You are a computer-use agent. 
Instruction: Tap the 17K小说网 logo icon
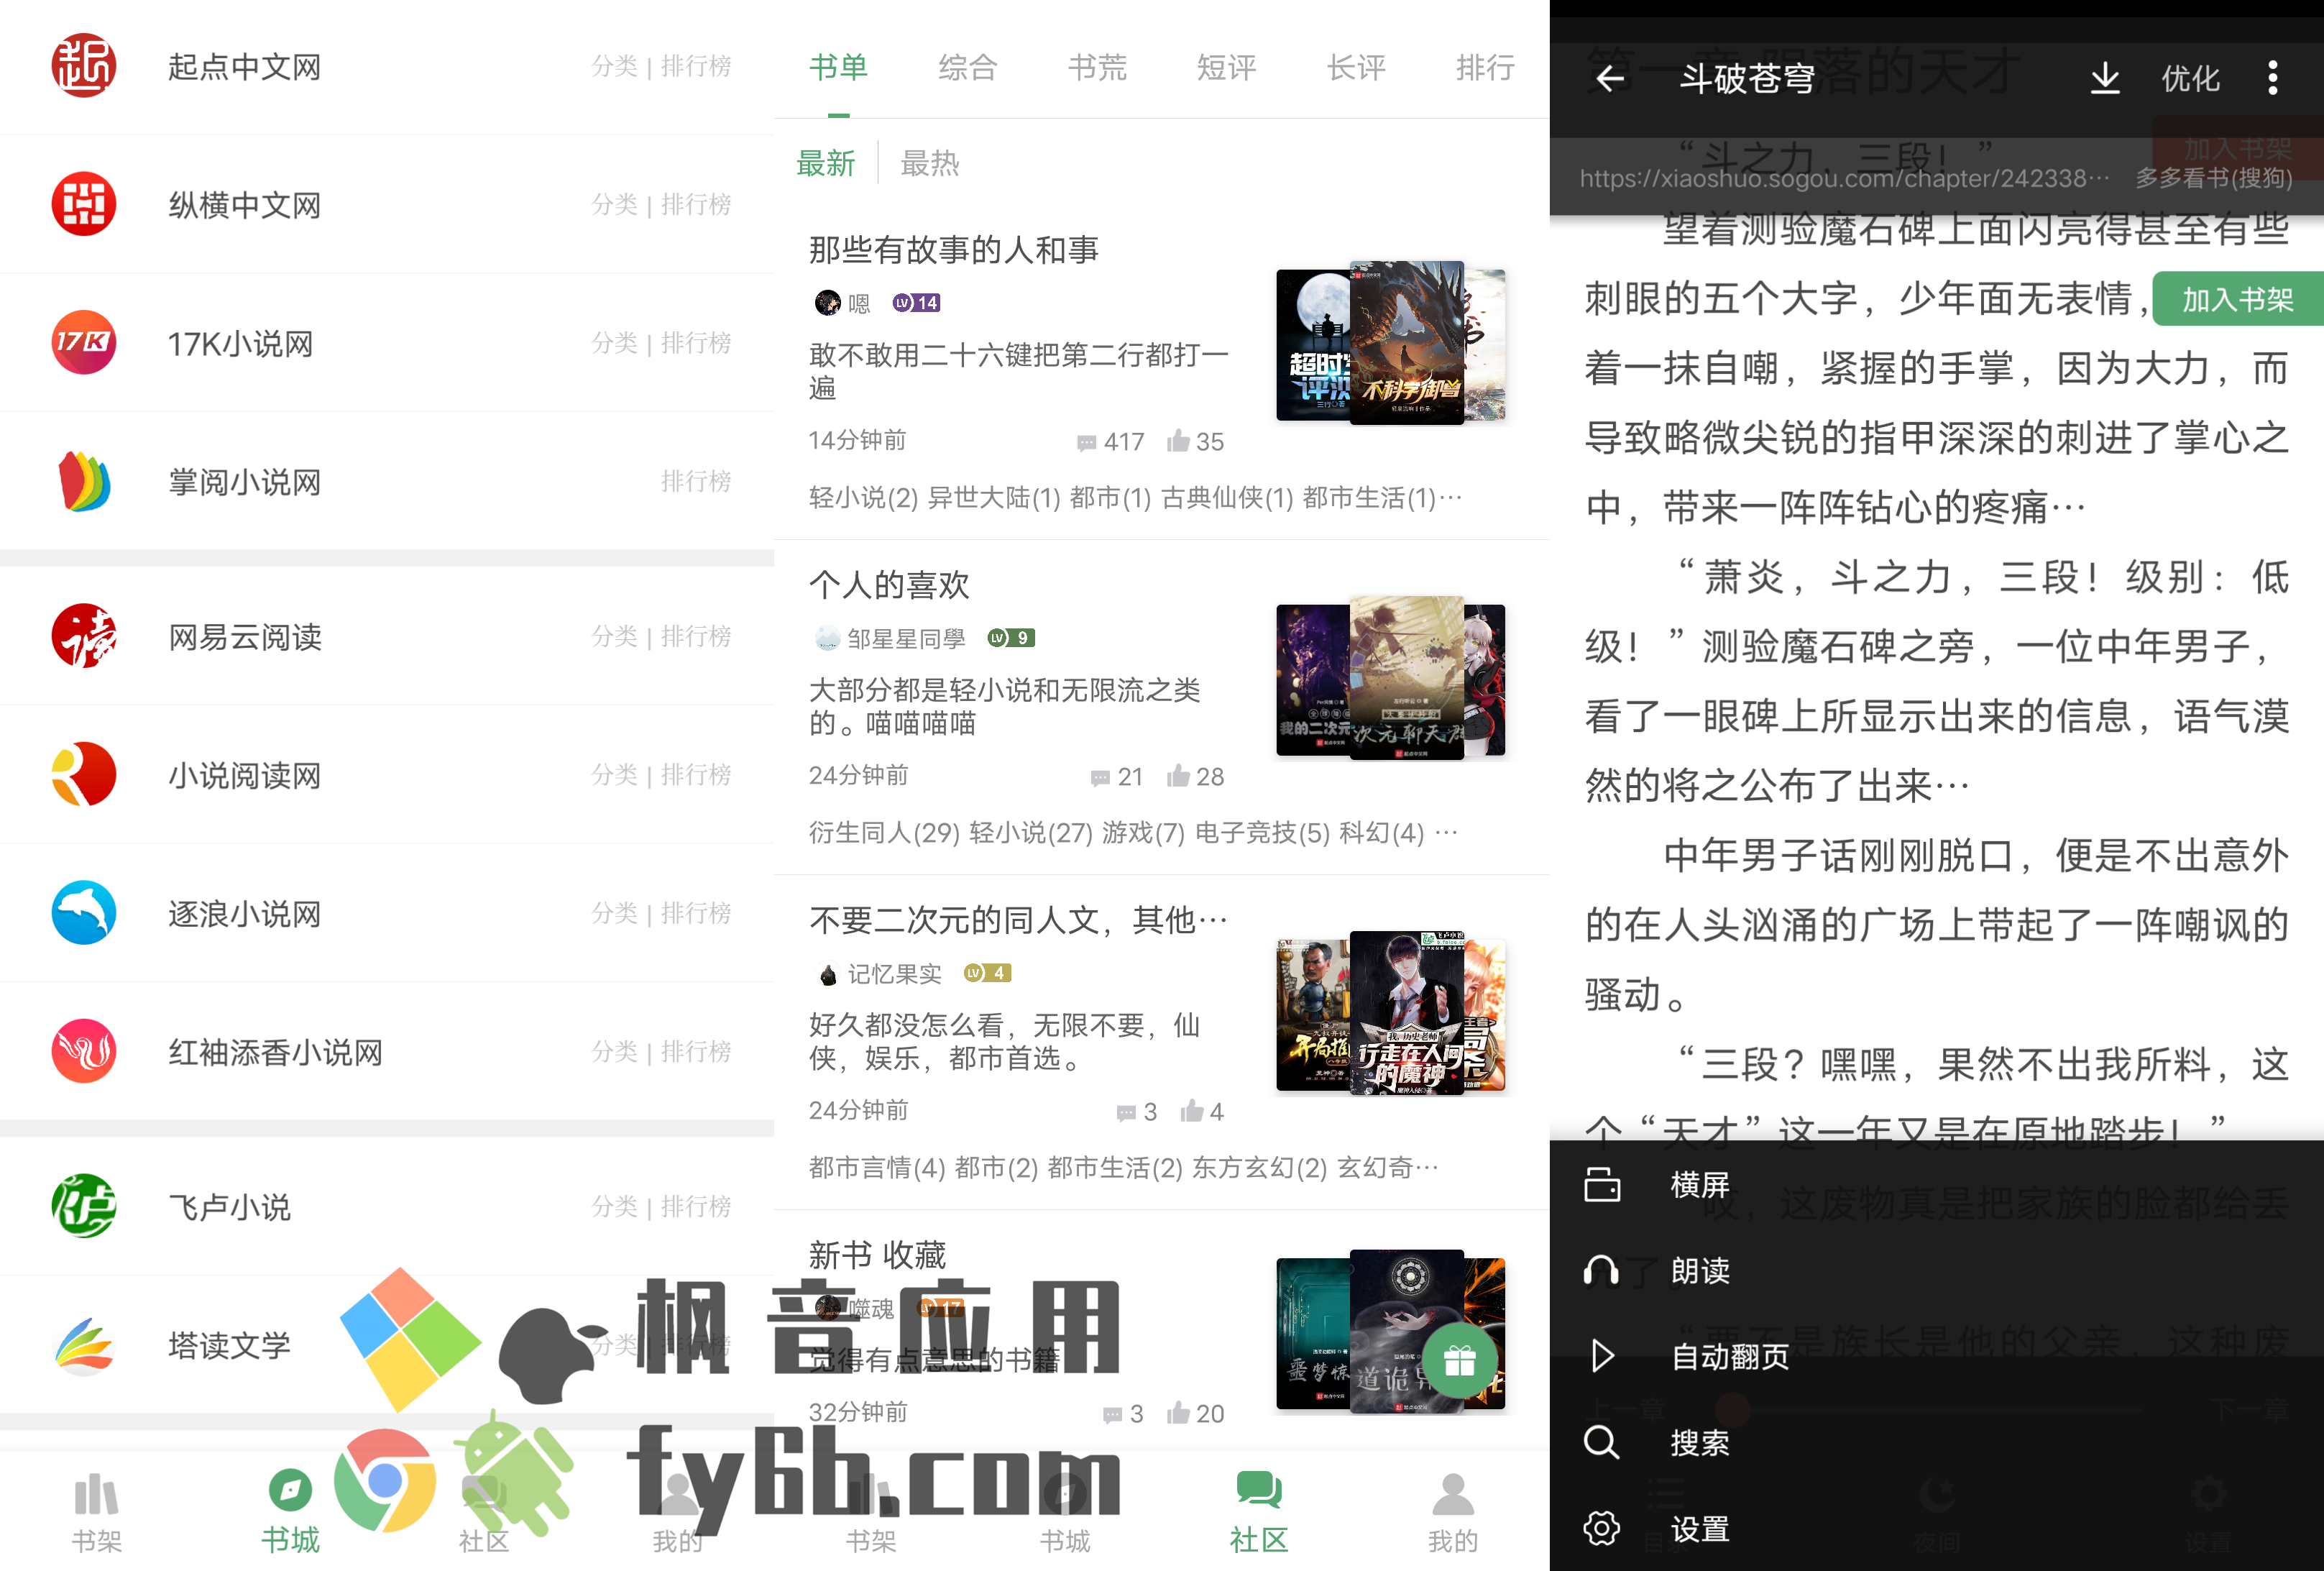(x=84, y=342)
